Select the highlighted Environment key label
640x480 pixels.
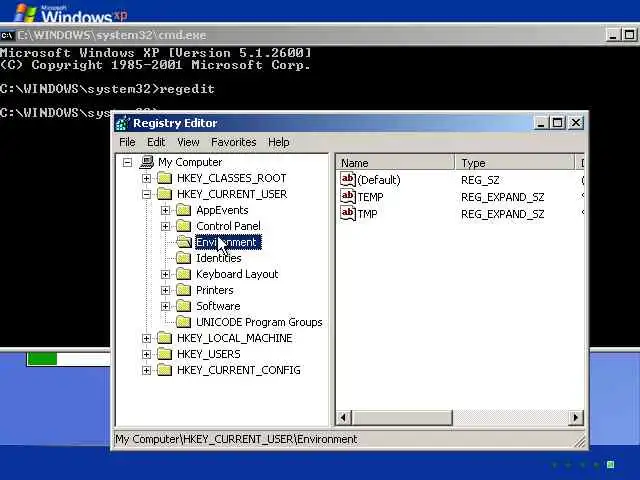pos(228,242)
